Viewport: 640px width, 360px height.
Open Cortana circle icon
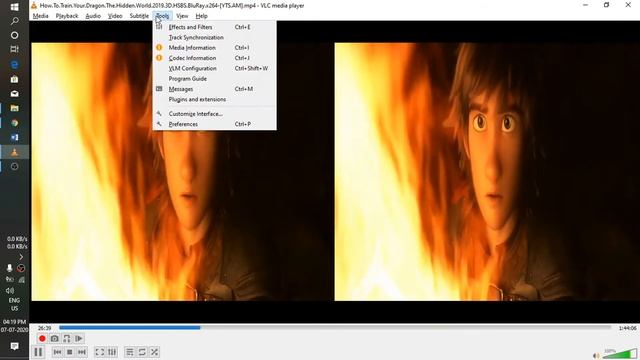[14, 35]
